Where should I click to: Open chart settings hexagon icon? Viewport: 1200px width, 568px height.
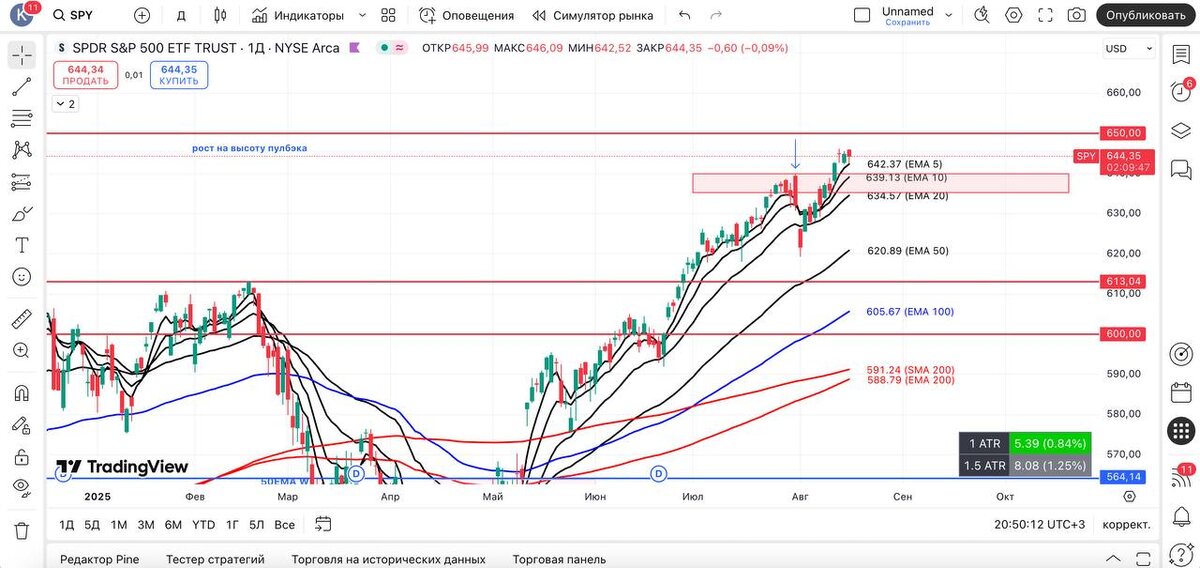[x=1014, y=15]
